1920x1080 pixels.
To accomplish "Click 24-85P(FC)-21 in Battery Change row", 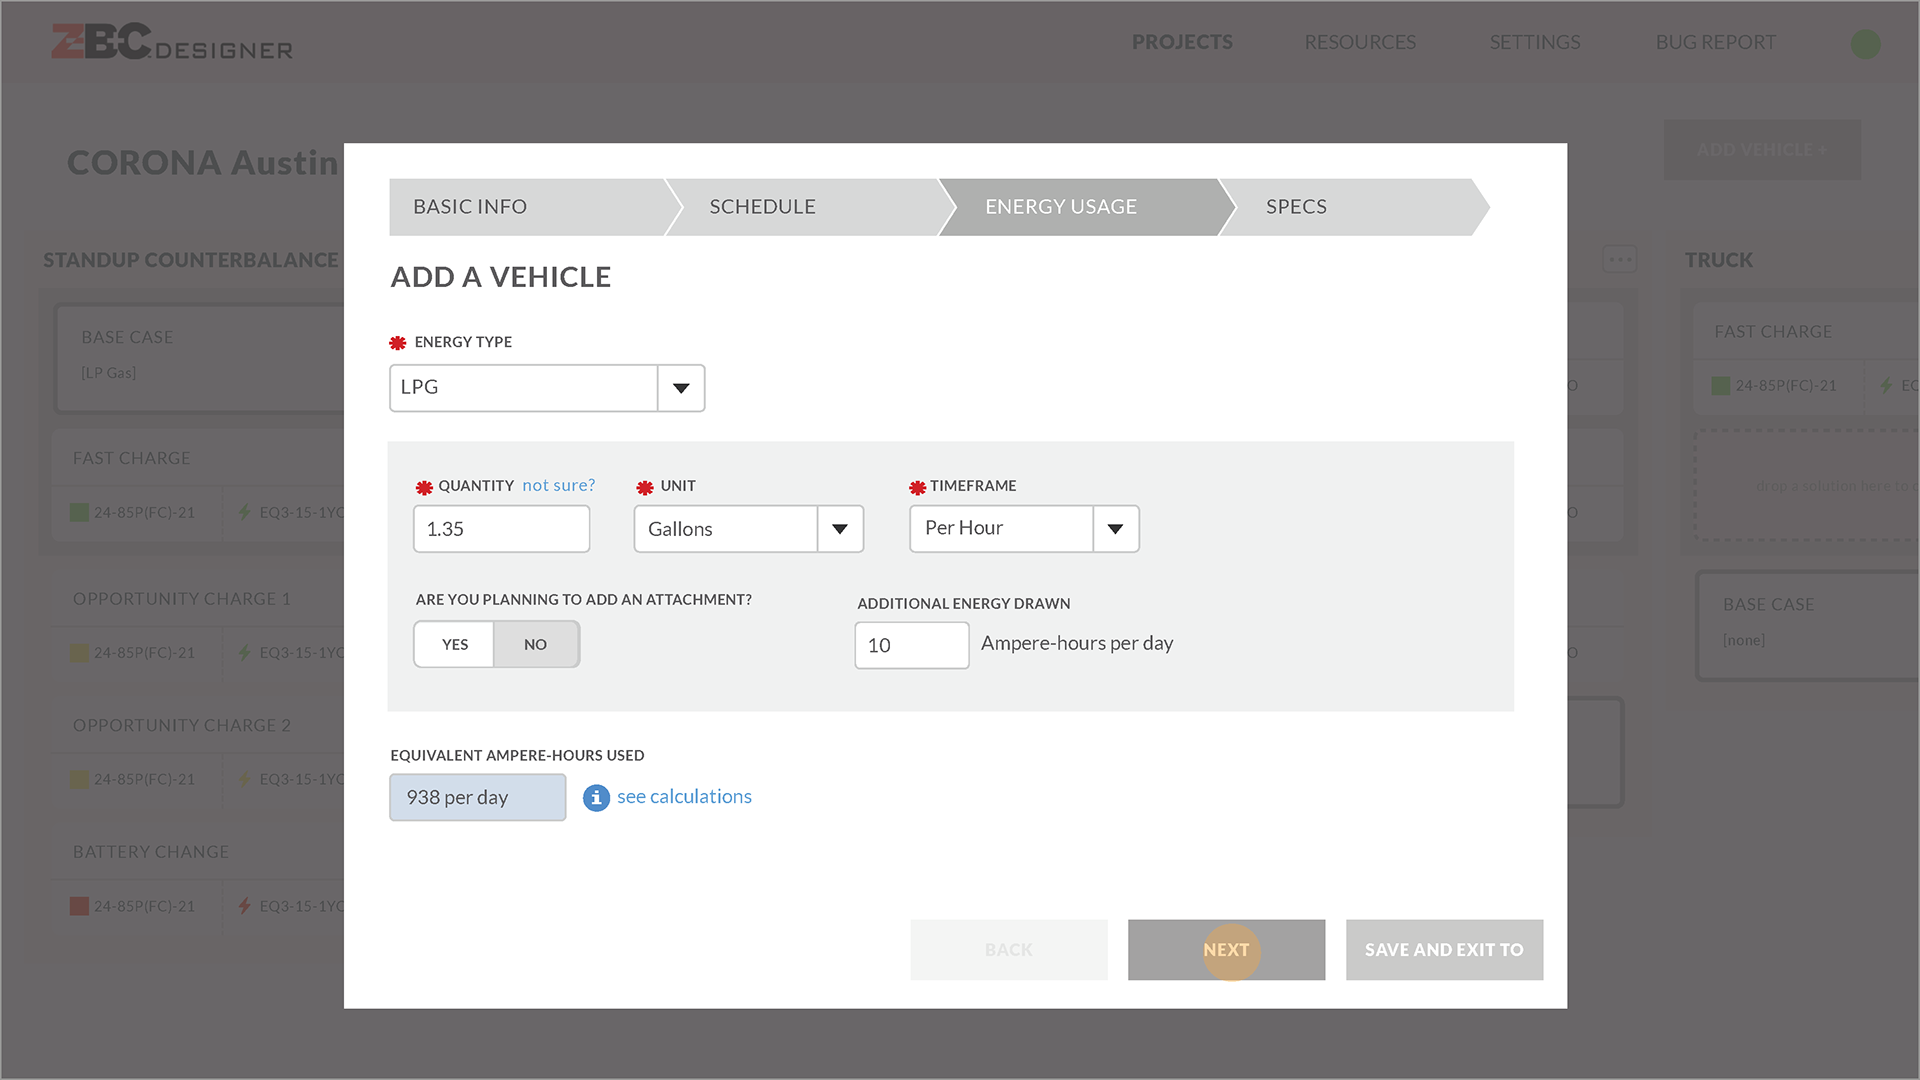I will tap(144, 907).
